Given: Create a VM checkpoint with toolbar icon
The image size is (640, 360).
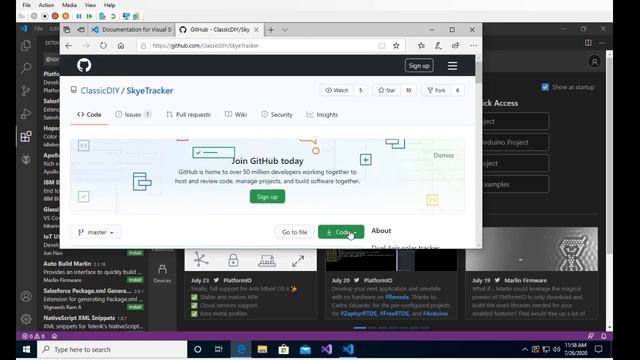Looking at the screenshot, I should [x=102, y=16].
